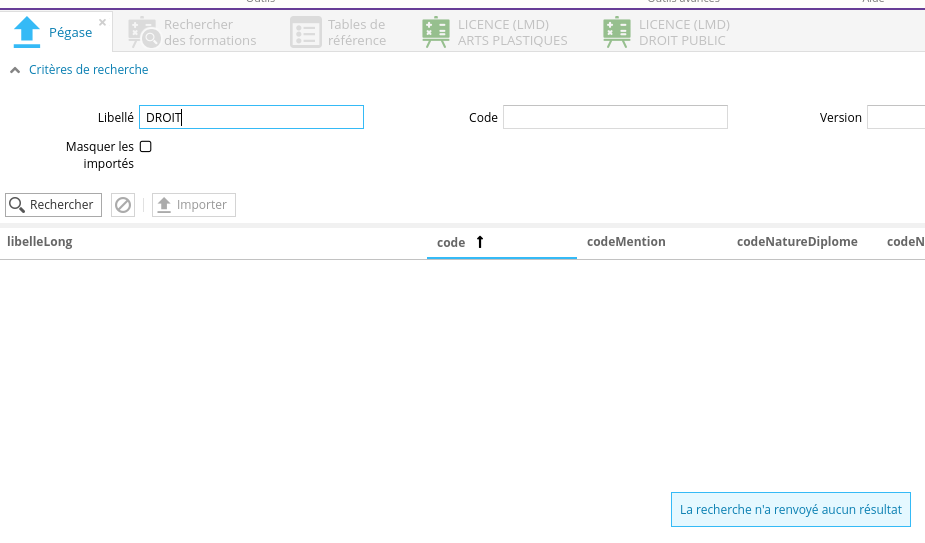925x543 pixels.
Task: Click the magnifying glass search icon
Action: coord(17,205)
